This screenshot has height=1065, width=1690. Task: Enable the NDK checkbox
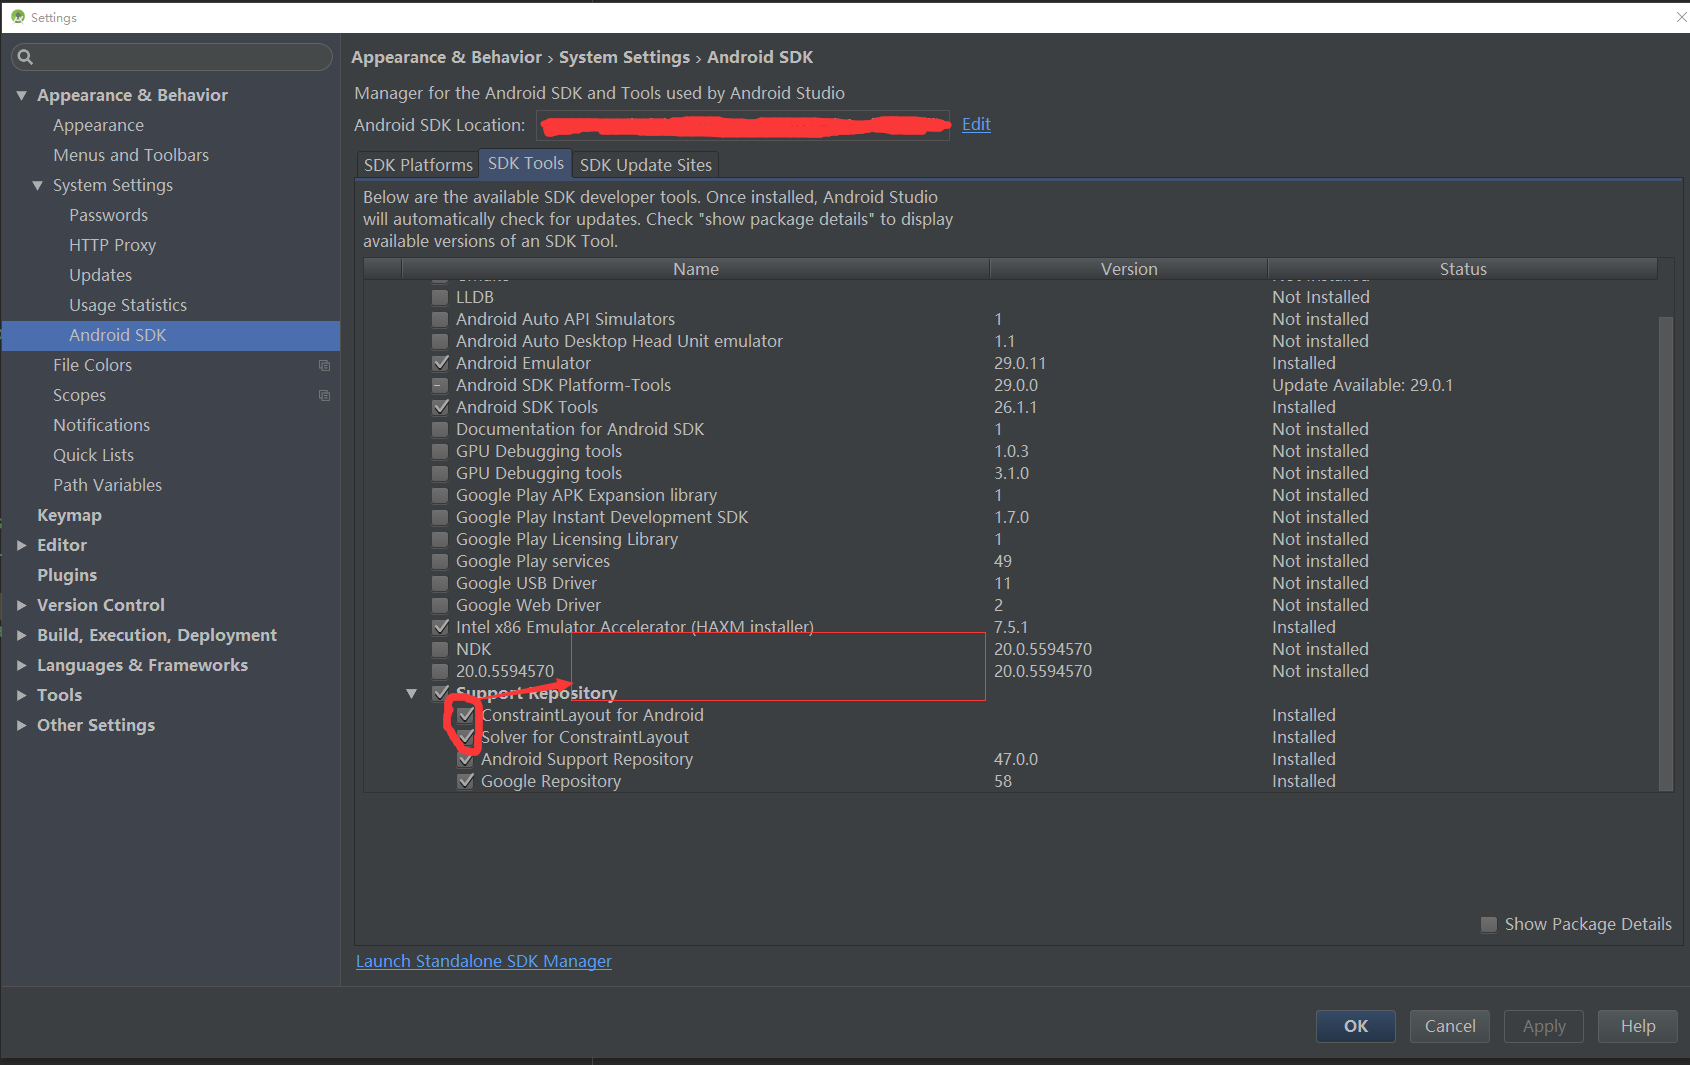click(x=440, y=649)
